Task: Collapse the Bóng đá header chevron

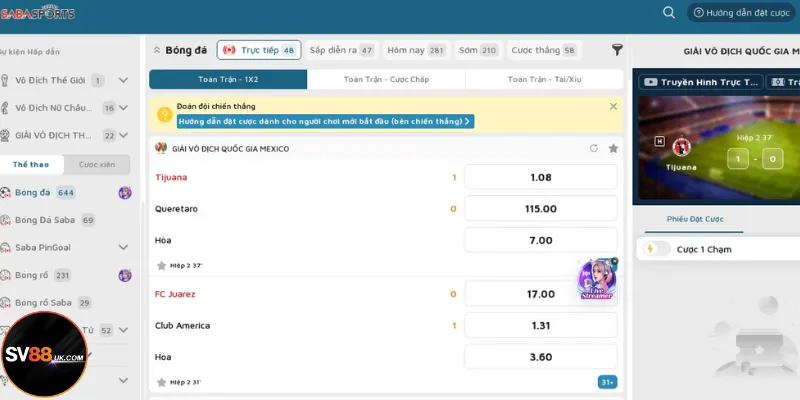Action: (157, 50)
